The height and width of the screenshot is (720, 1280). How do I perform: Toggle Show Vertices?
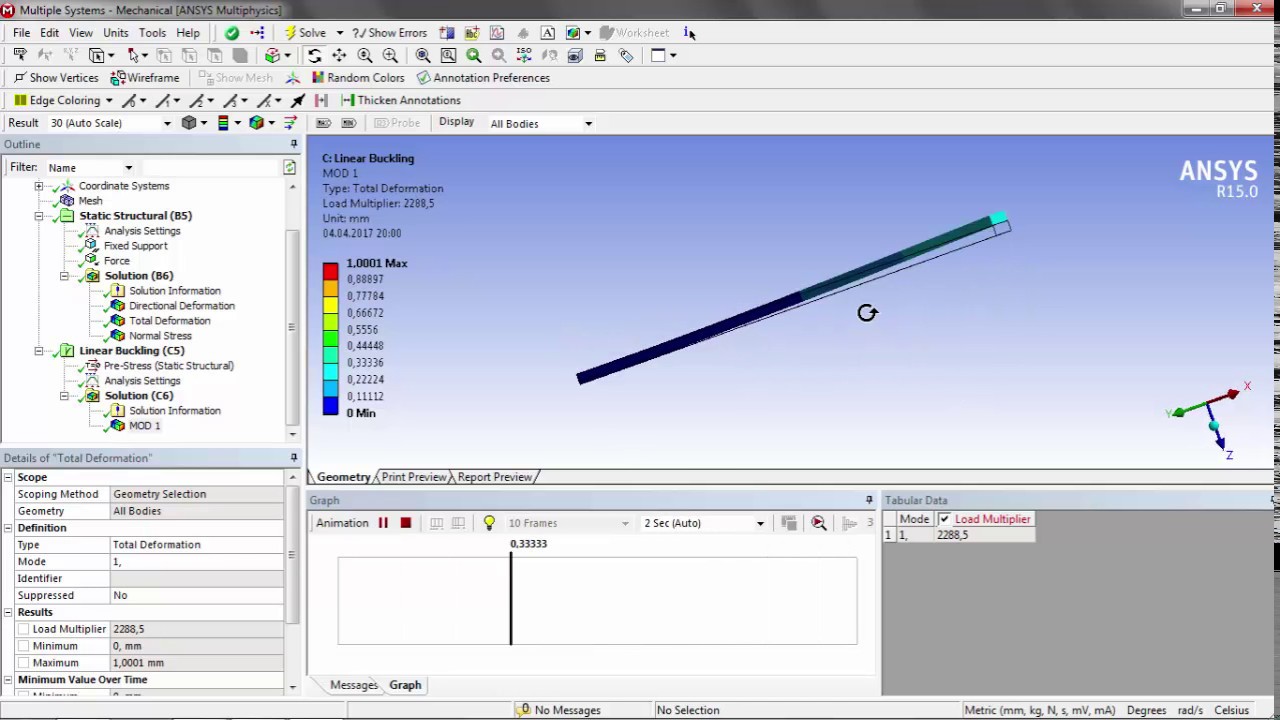[55, 78]
